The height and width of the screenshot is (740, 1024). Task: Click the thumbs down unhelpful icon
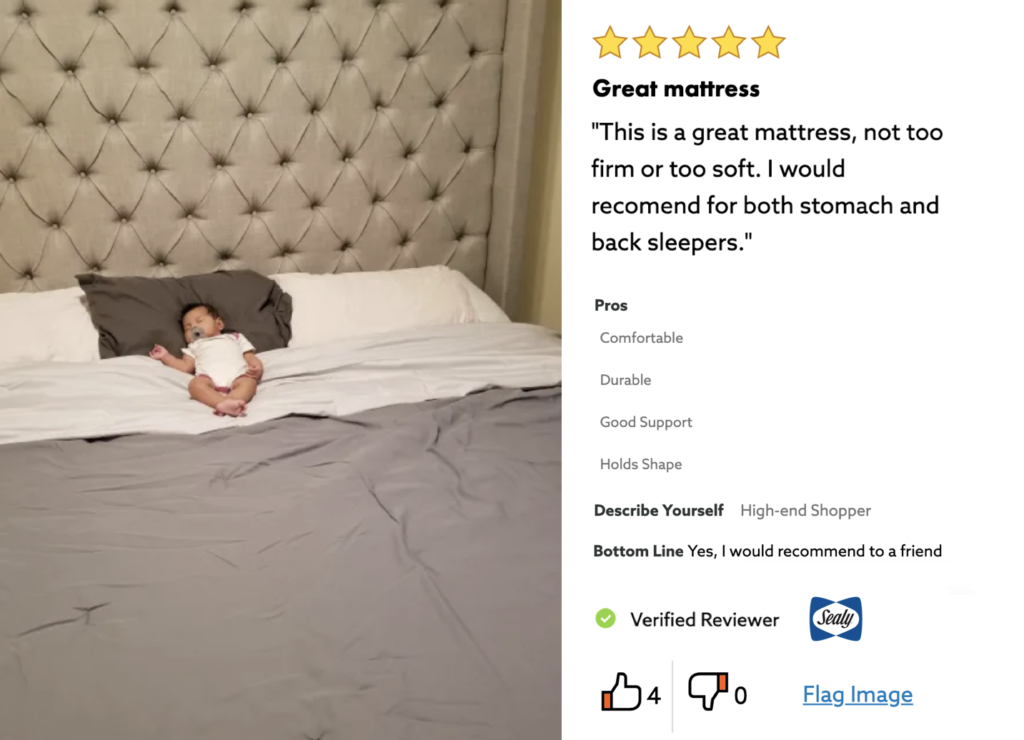pyautogui.click(x=708, y=692)
